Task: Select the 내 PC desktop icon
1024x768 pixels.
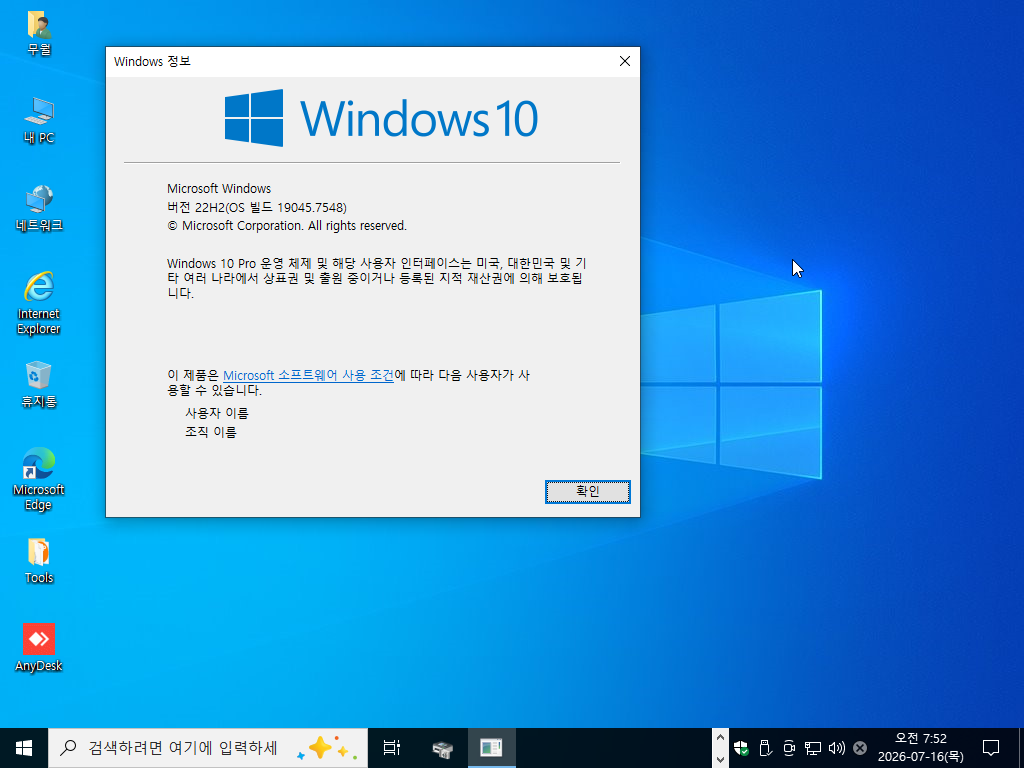Action: [x=39, y=120]
